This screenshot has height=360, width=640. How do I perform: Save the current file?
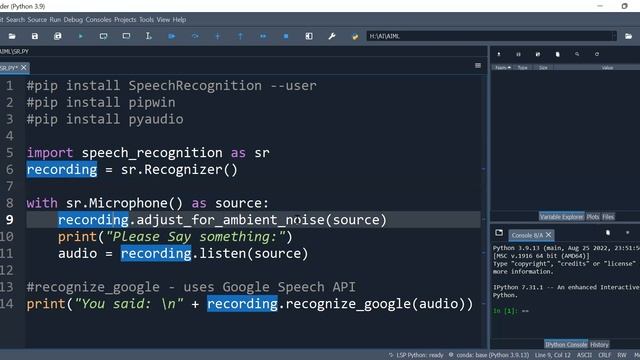click(x=35, y=36)
